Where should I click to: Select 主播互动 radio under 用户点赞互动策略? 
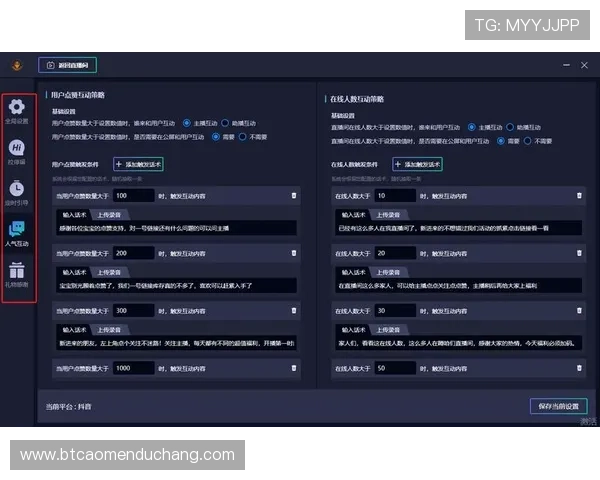pos(187,123)
